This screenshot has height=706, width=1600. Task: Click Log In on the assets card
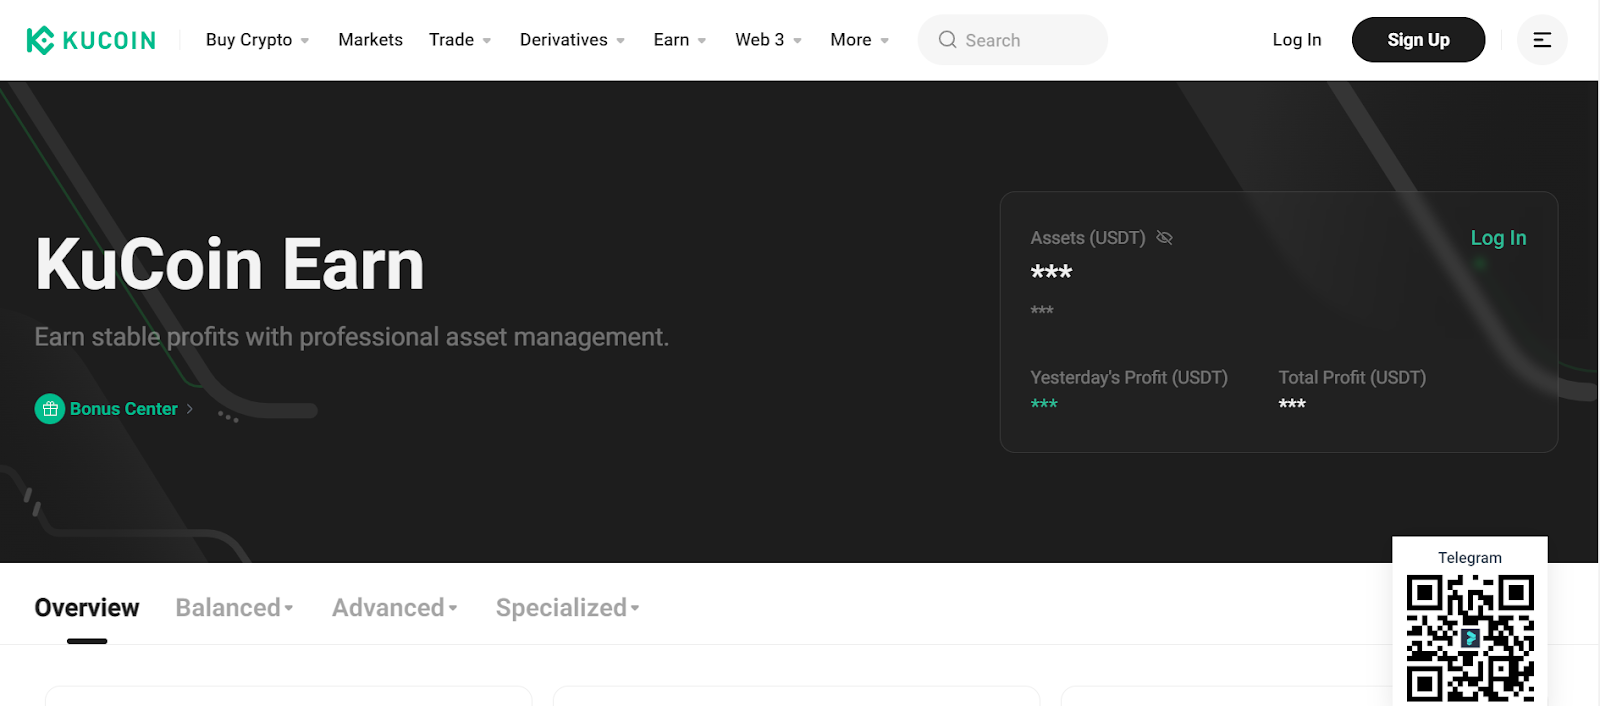(1498, 238)
